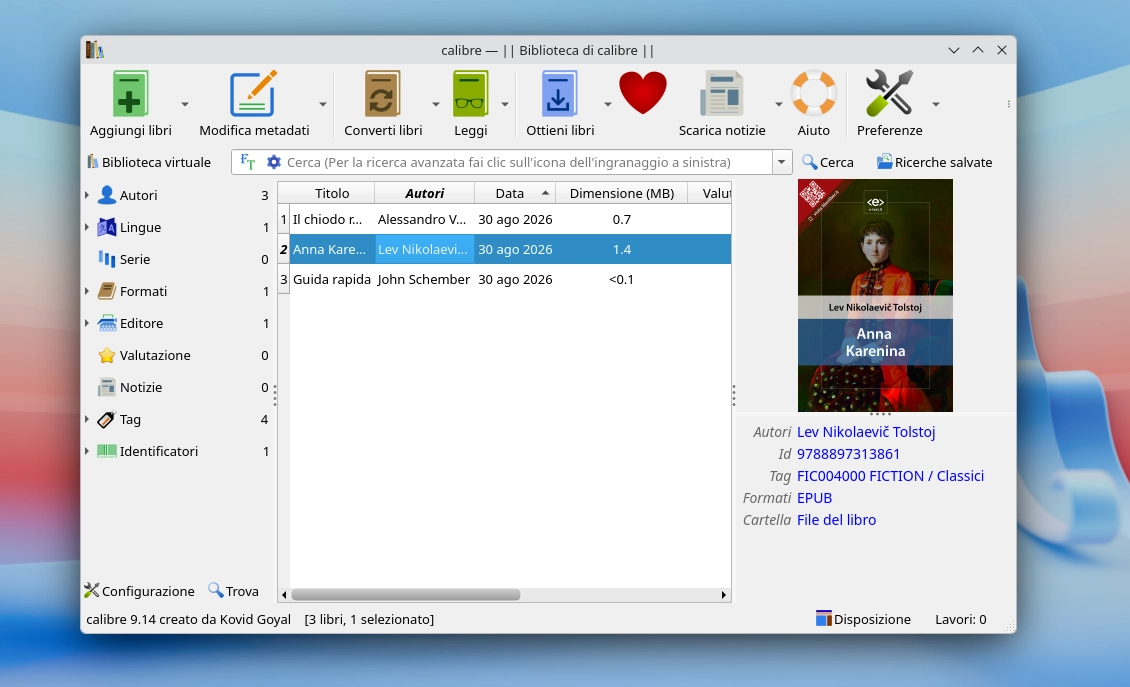Click the Editore printer icon
1130x687 pixels.
tap(107, 323)
